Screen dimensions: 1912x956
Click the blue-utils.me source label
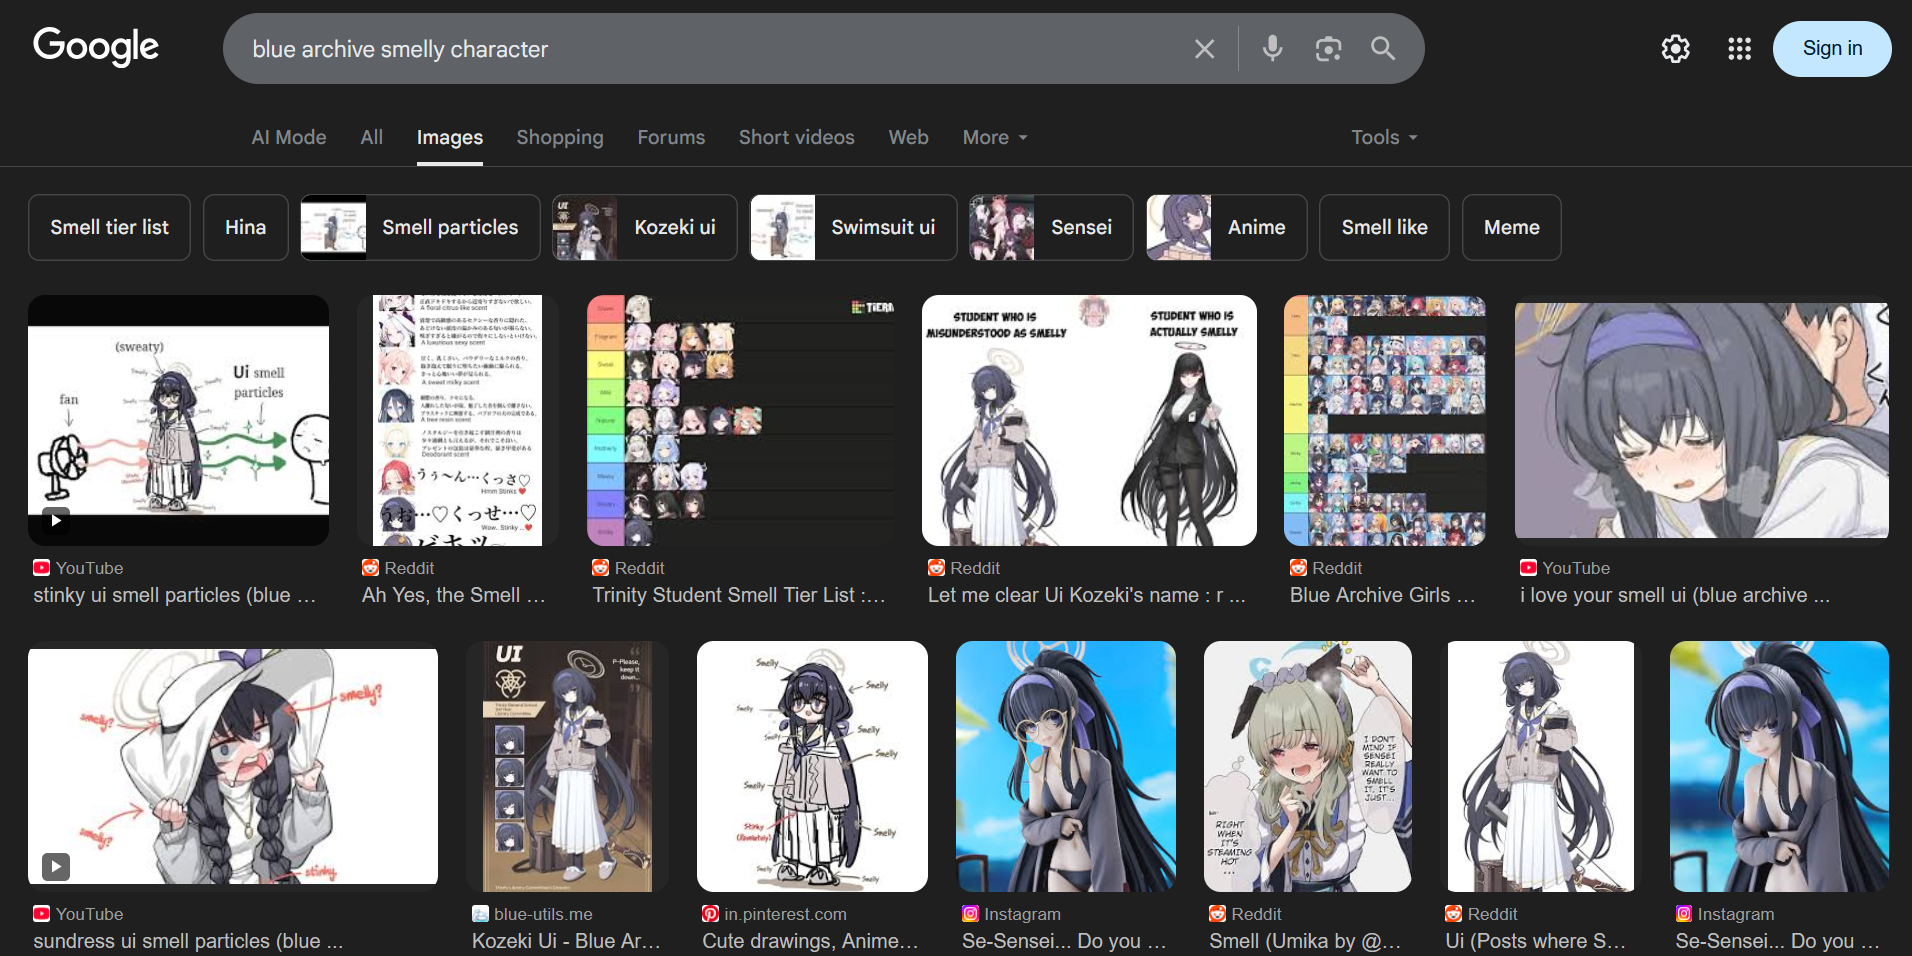543,914
